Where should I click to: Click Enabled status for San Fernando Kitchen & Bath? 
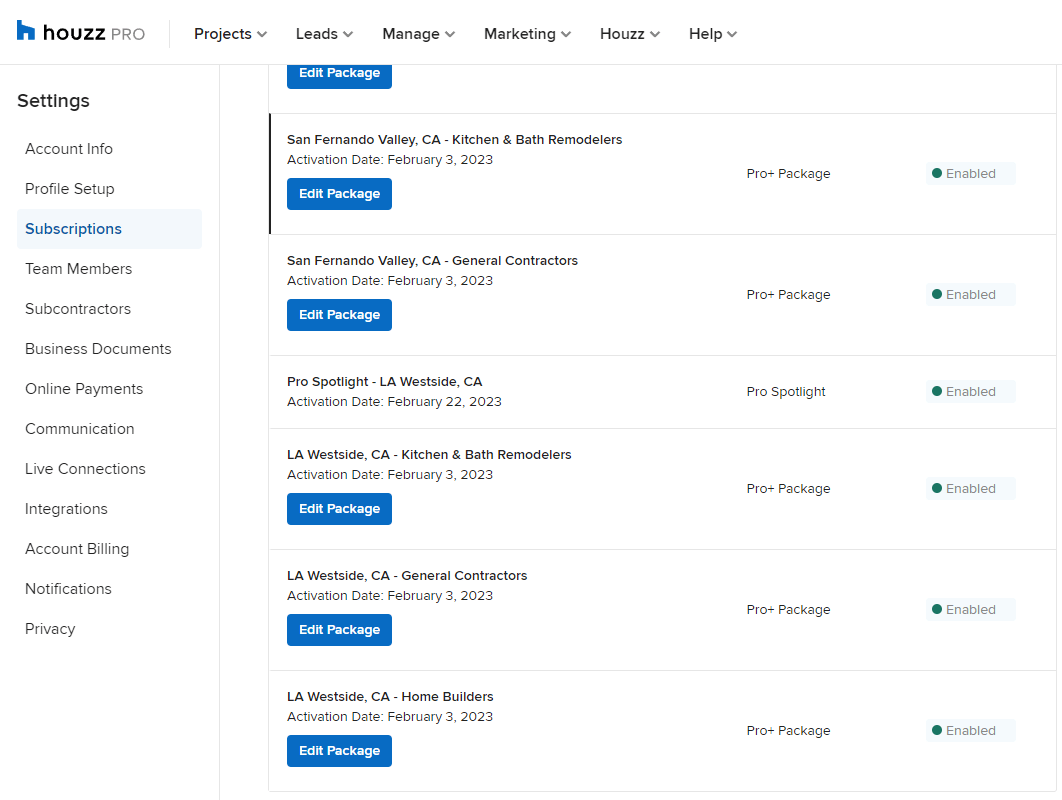click(971, 173)
